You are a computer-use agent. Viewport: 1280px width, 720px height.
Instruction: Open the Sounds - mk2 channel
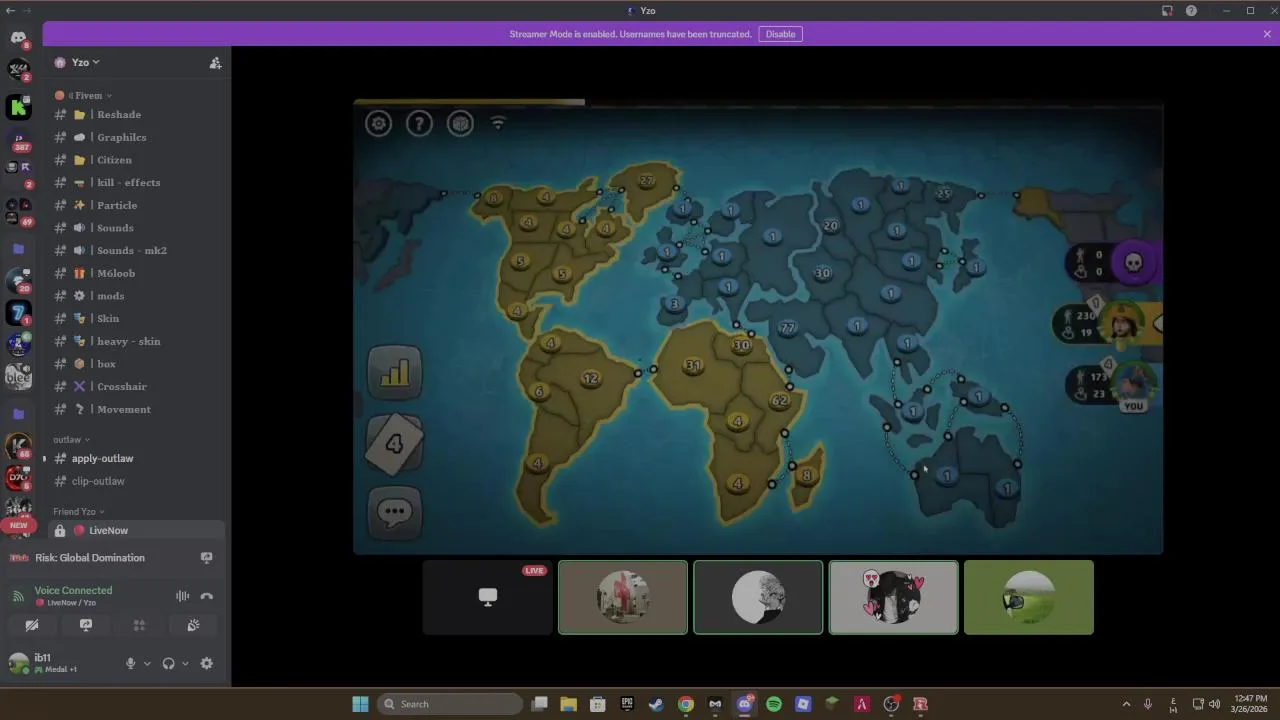139,250
